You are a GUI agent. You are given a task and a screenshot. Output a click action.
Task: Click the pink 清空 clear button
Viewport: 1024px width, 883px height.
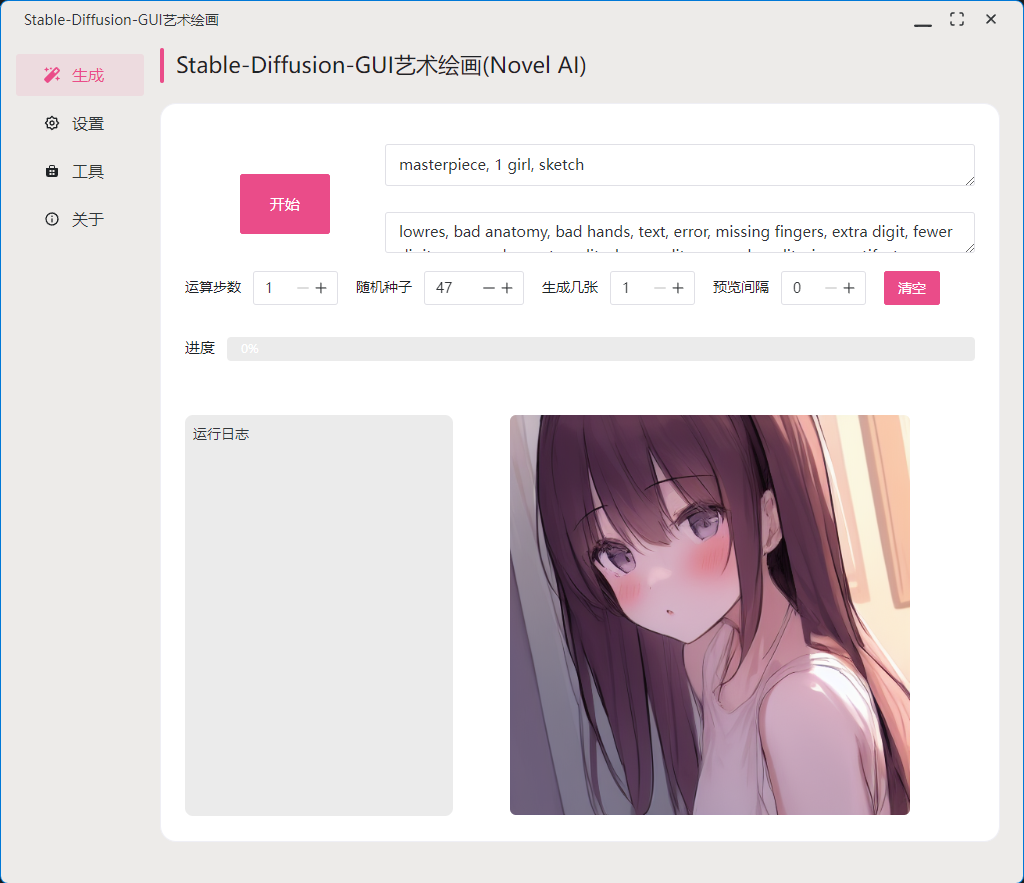tap(912, 288)
